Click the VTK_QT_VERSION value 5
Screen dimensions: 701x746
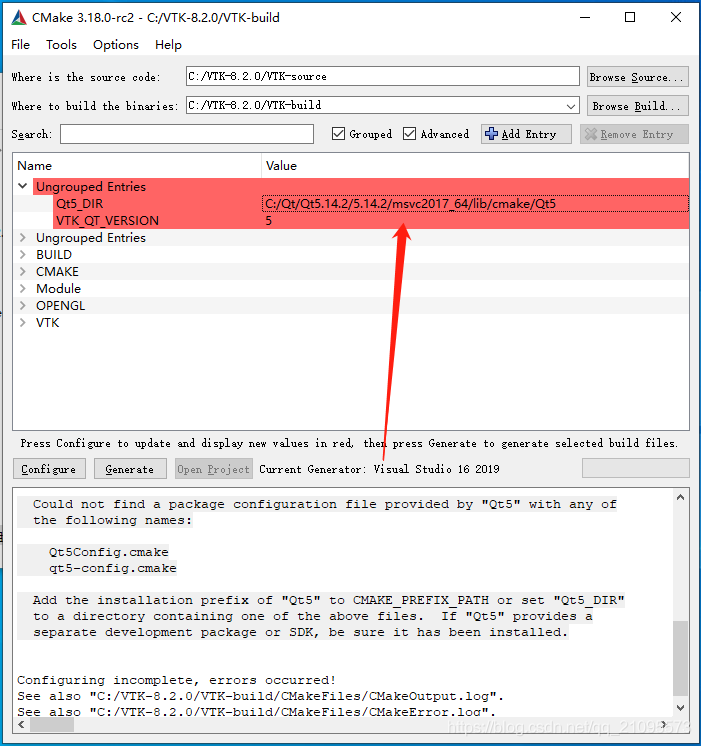[x=268, y=221]
